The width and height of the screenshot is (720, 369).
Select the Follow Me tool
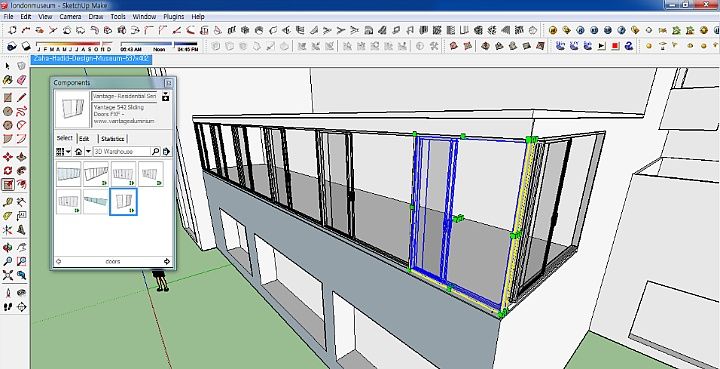(x=21, y=171)
